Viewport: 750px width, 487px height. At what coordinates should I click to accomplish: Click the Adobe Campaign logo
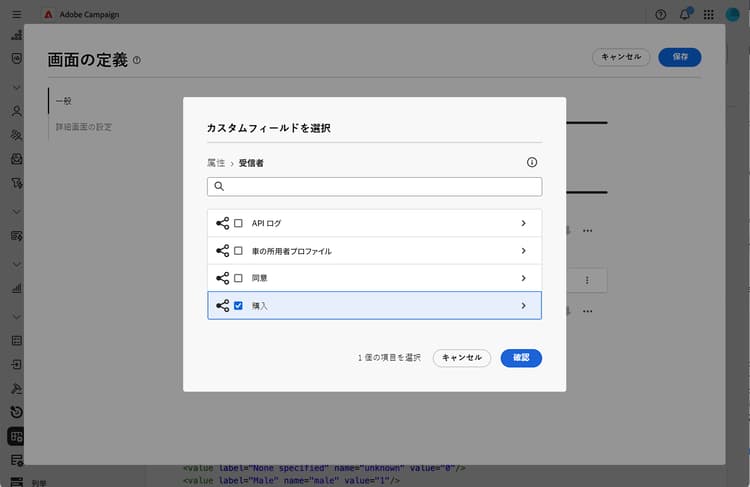(x=48, y=15)
